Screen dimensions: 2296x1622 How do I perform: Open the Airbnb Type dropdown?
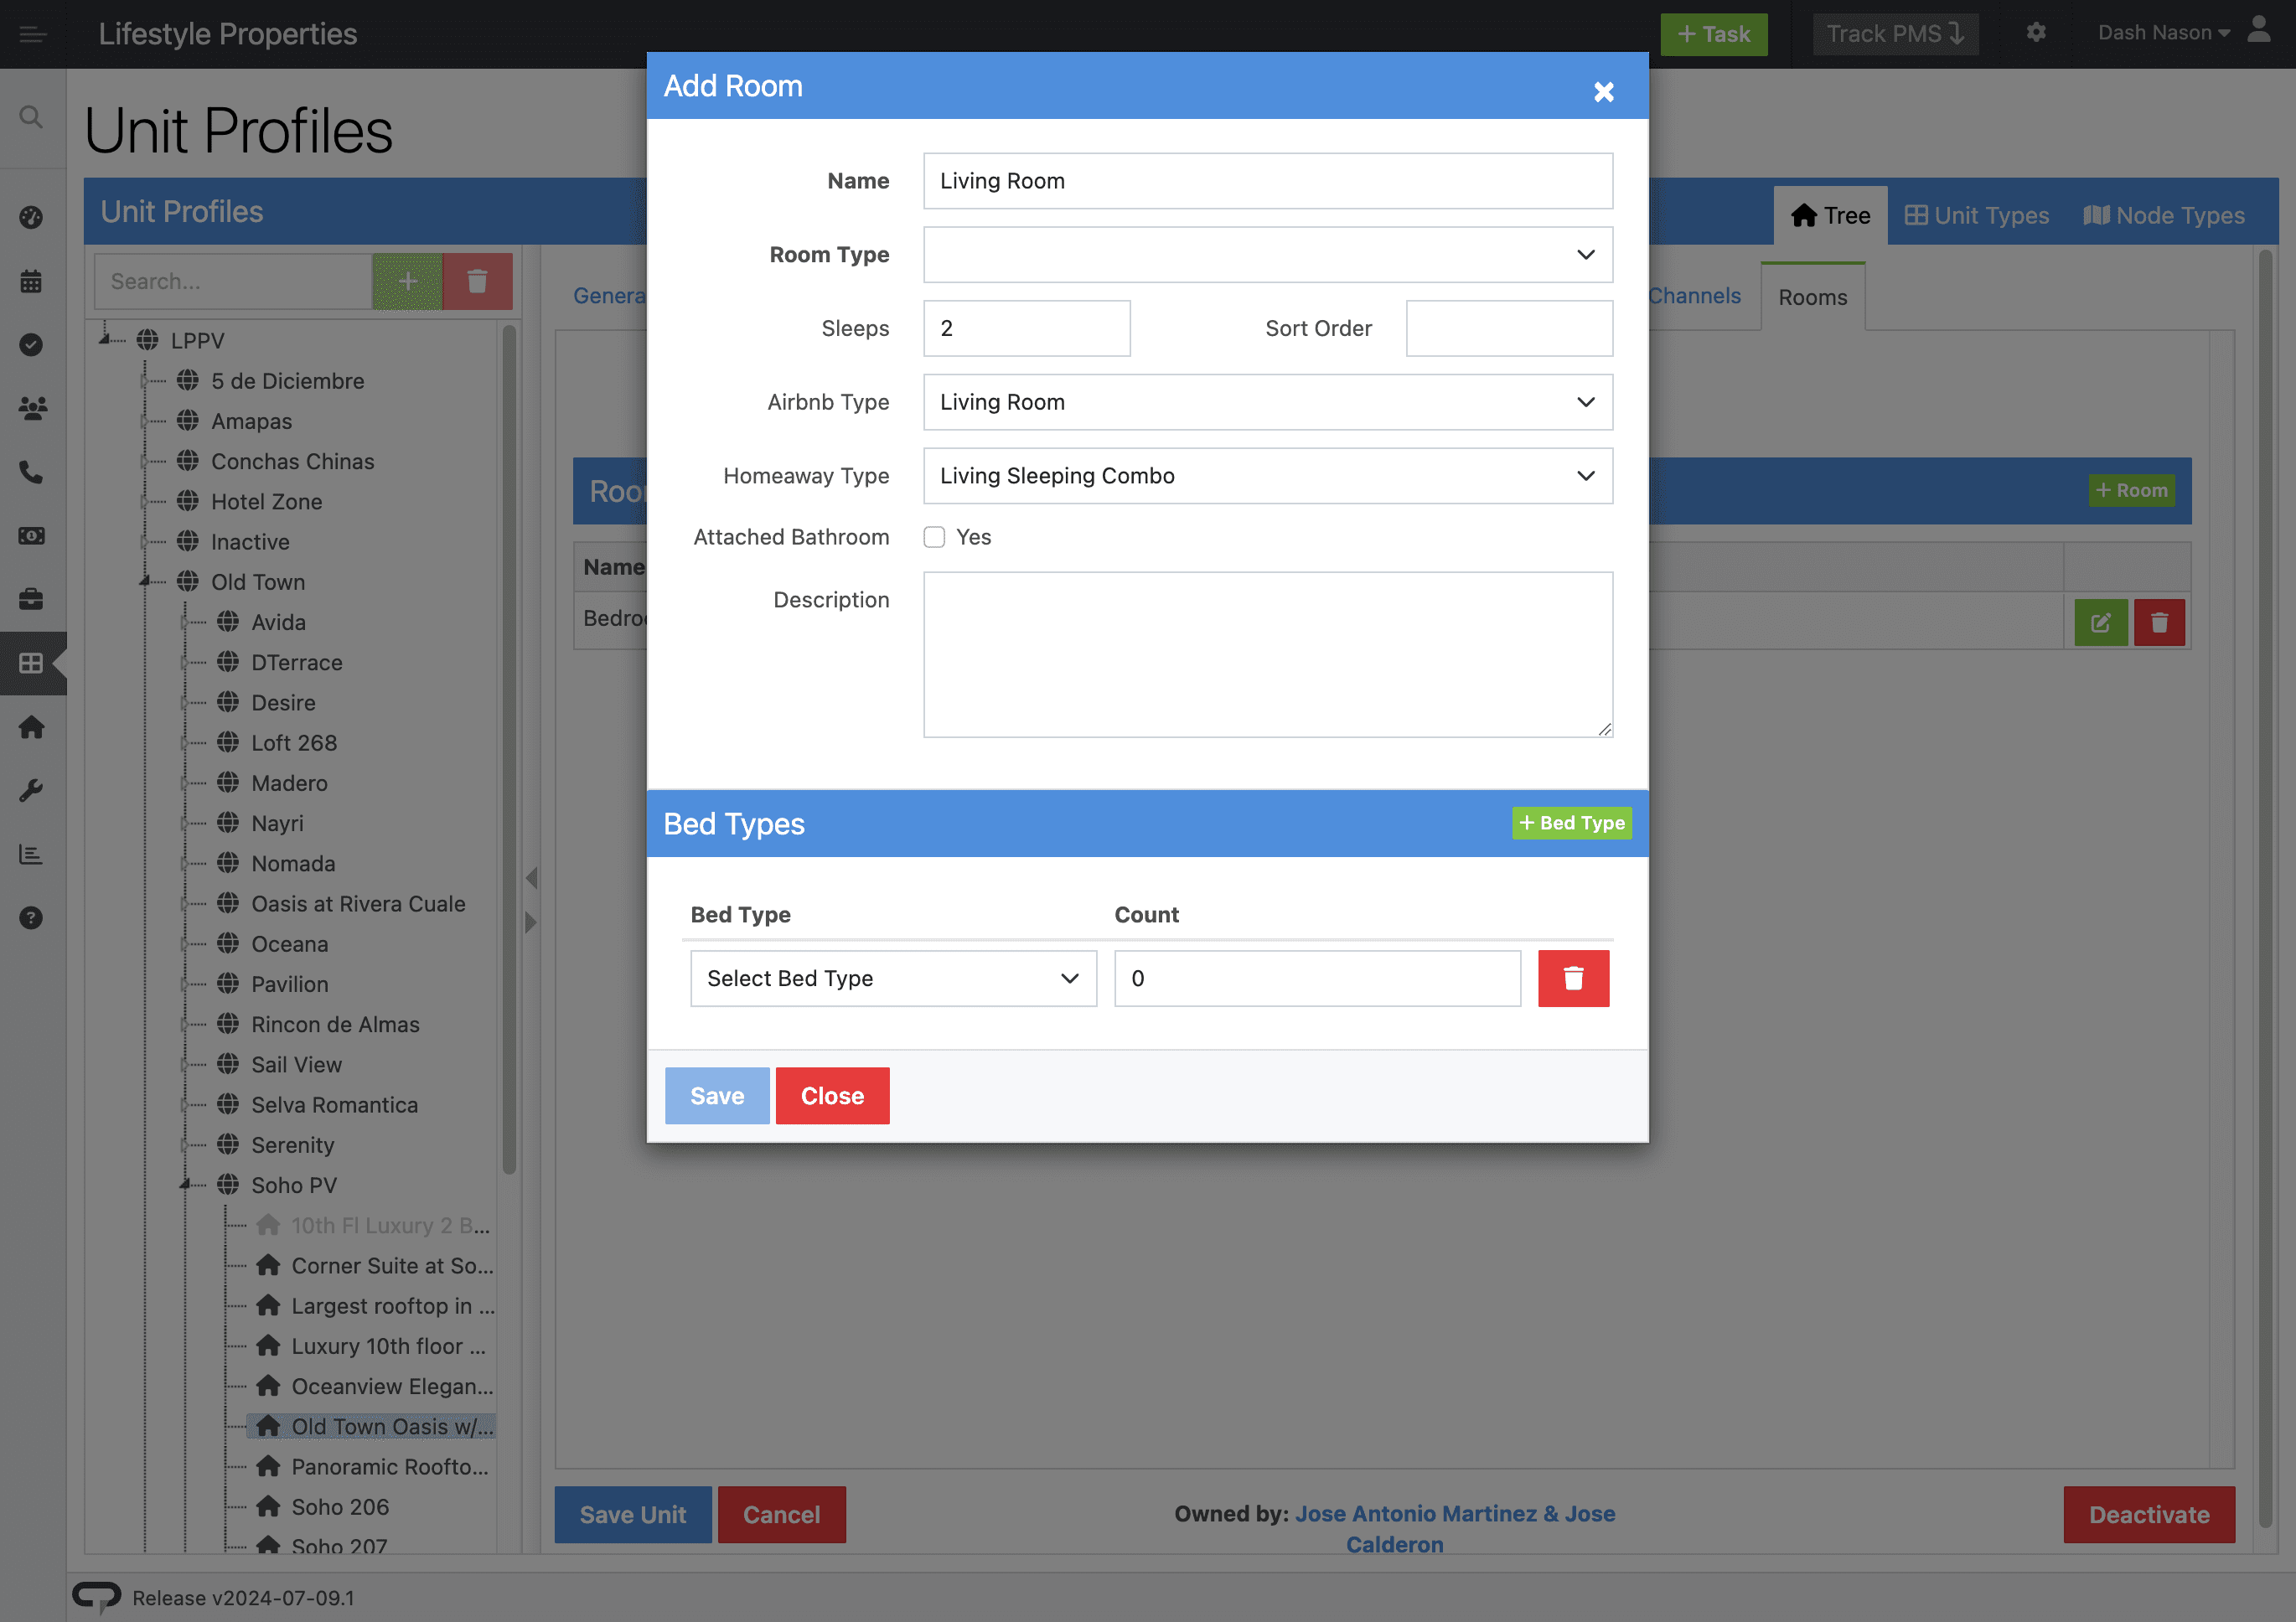[1267, 402]
